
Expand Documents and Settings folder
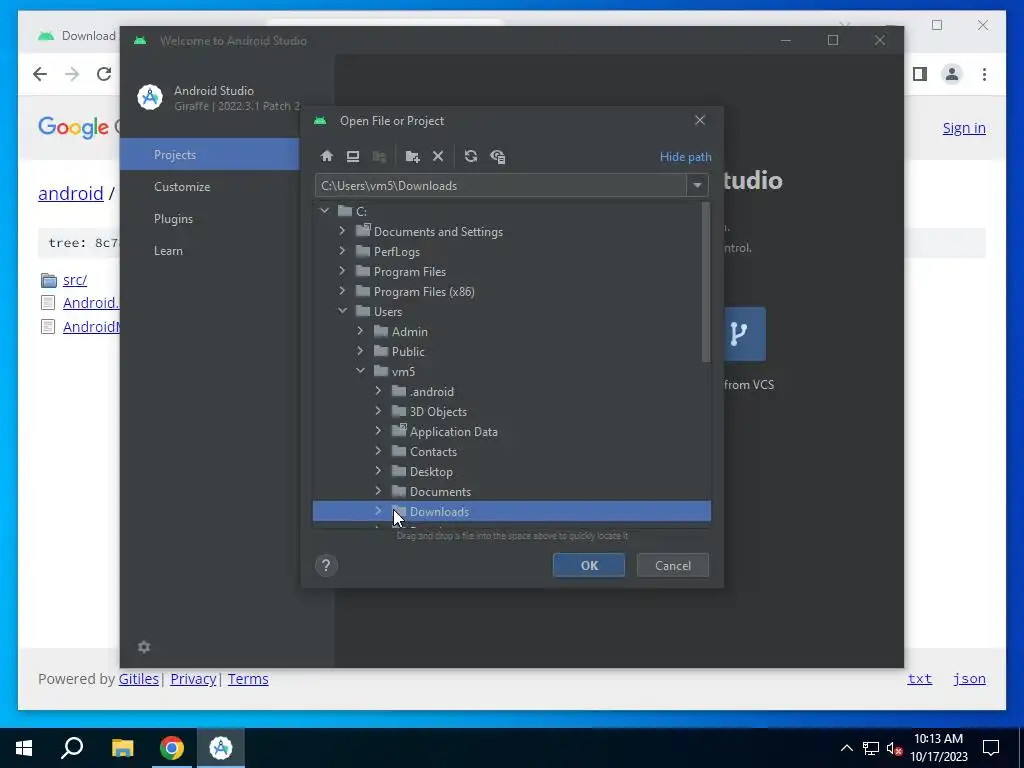pyautogui.click(x=342, y=231)
